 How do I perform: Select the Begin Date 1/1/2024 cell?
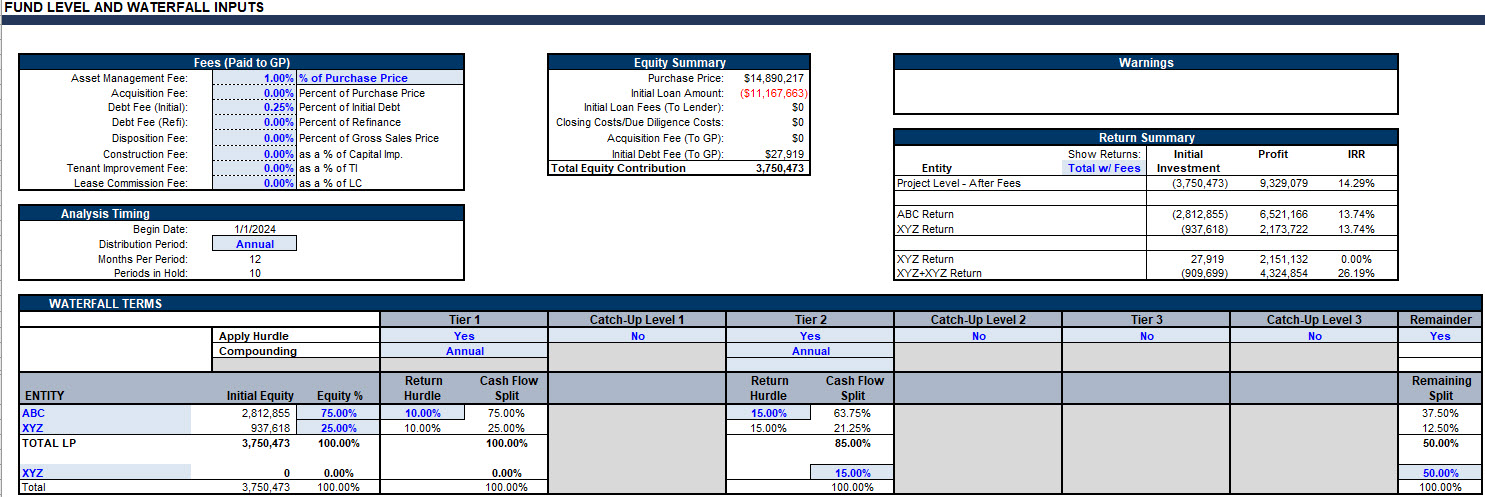pyautogui.click(x=255, y=229)
